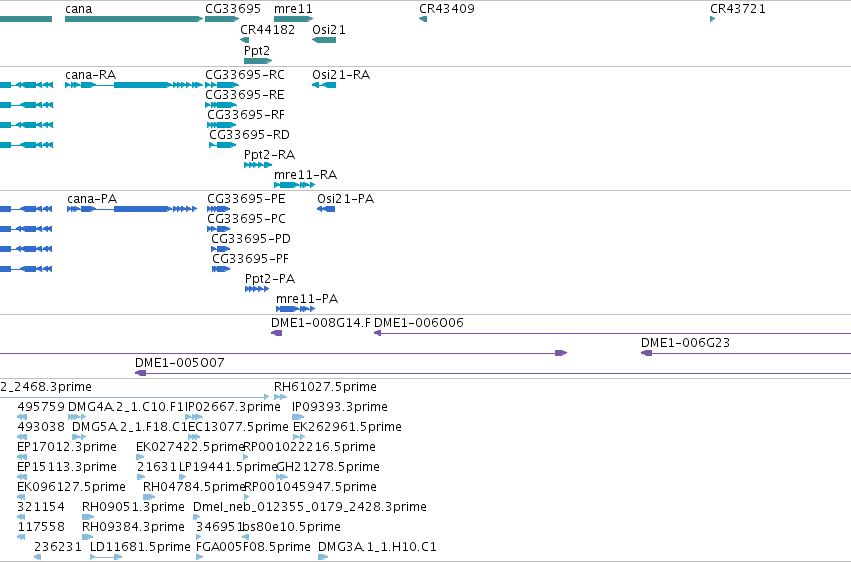Click the DMG4A.2_1.C10.F1 label
851x562 pixels.
[126, 407]
